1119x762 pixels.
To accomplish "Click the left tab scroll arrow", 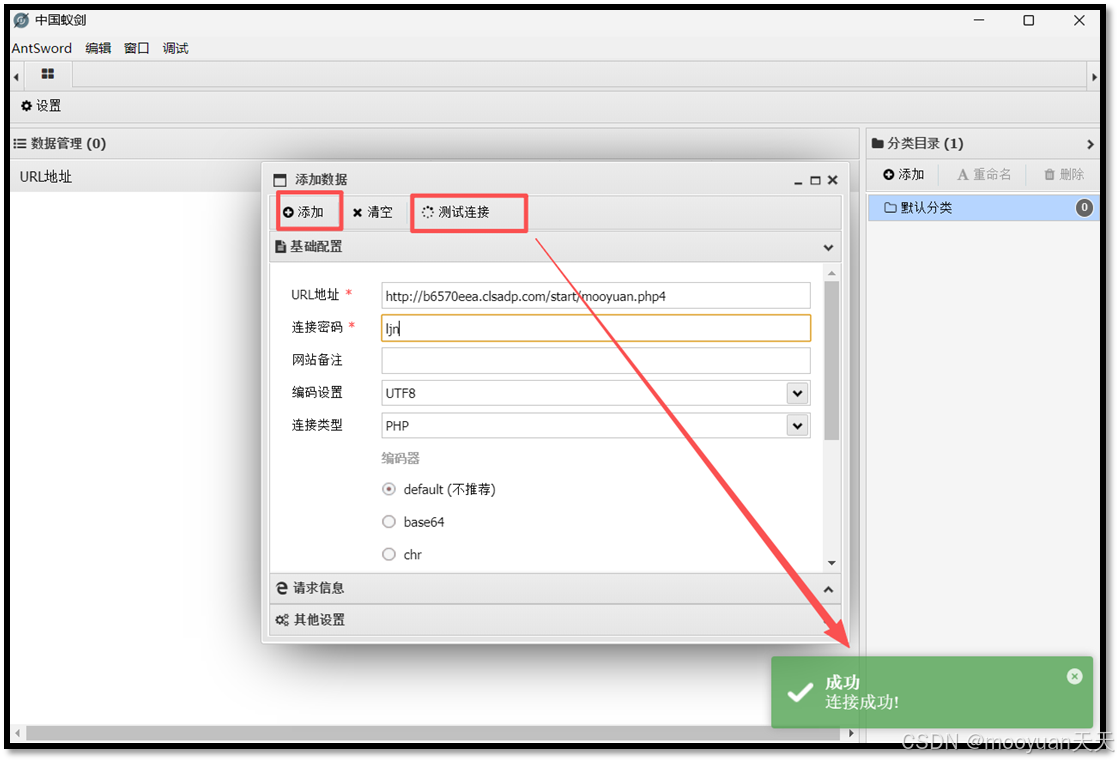I will click(x=16, y=76).
